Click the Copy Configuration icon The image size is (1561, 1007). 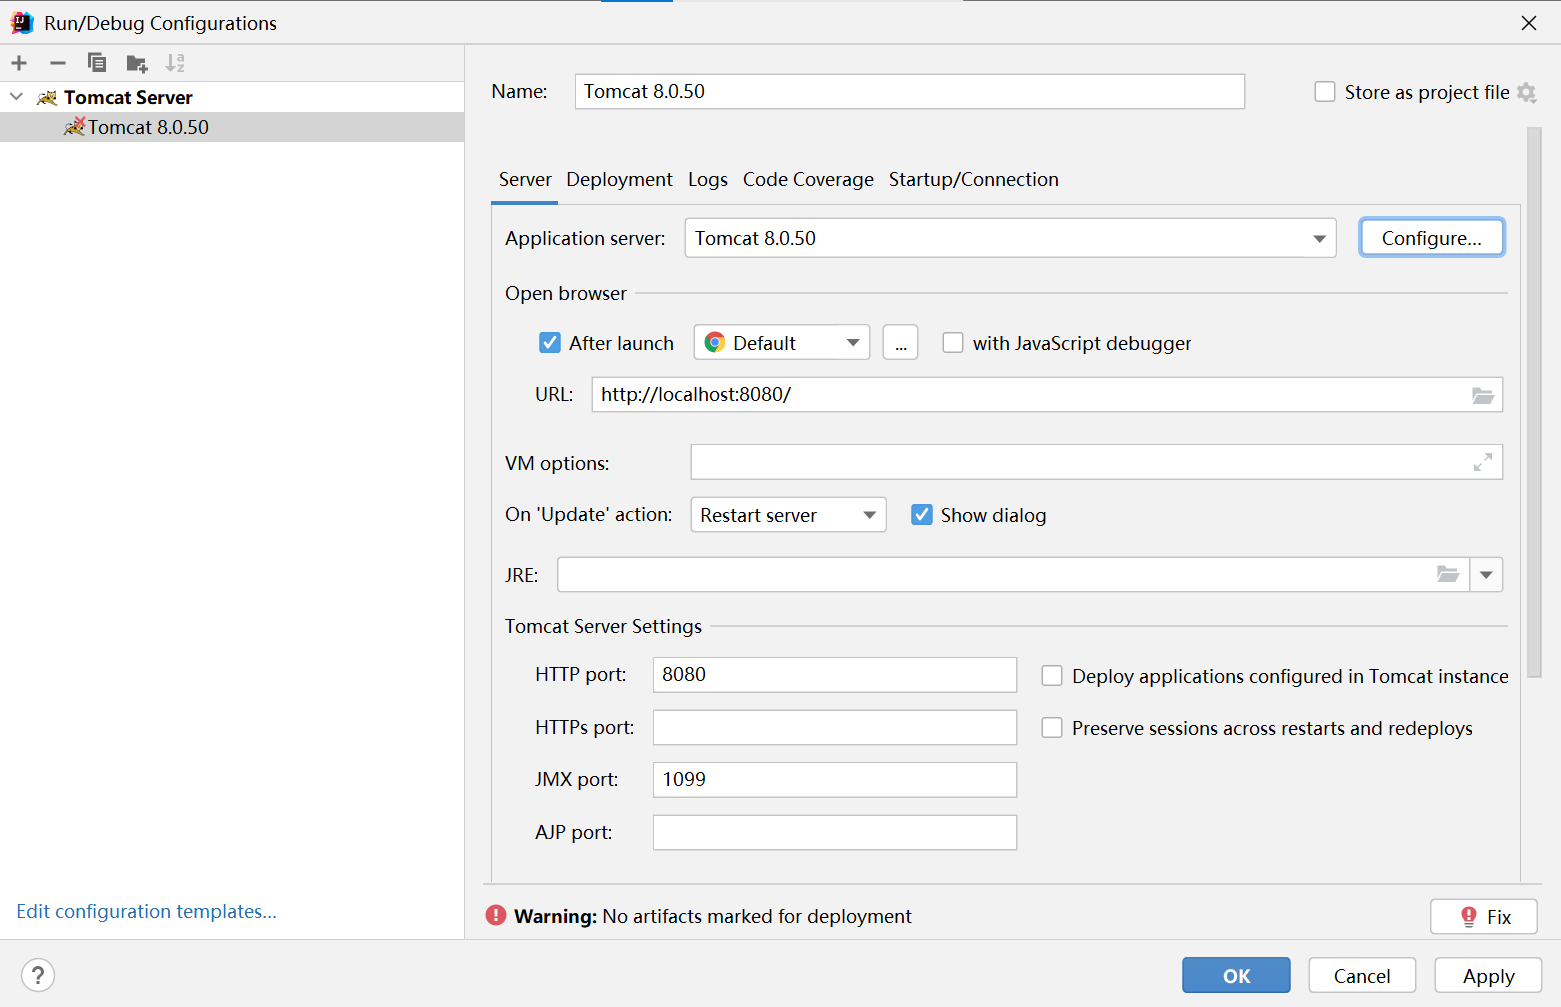click(x=97, y=63)
